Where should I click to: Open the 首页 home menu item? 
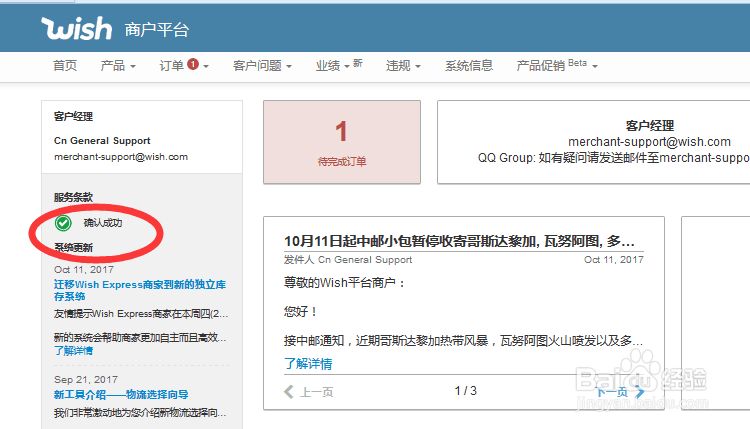[65, 66]
